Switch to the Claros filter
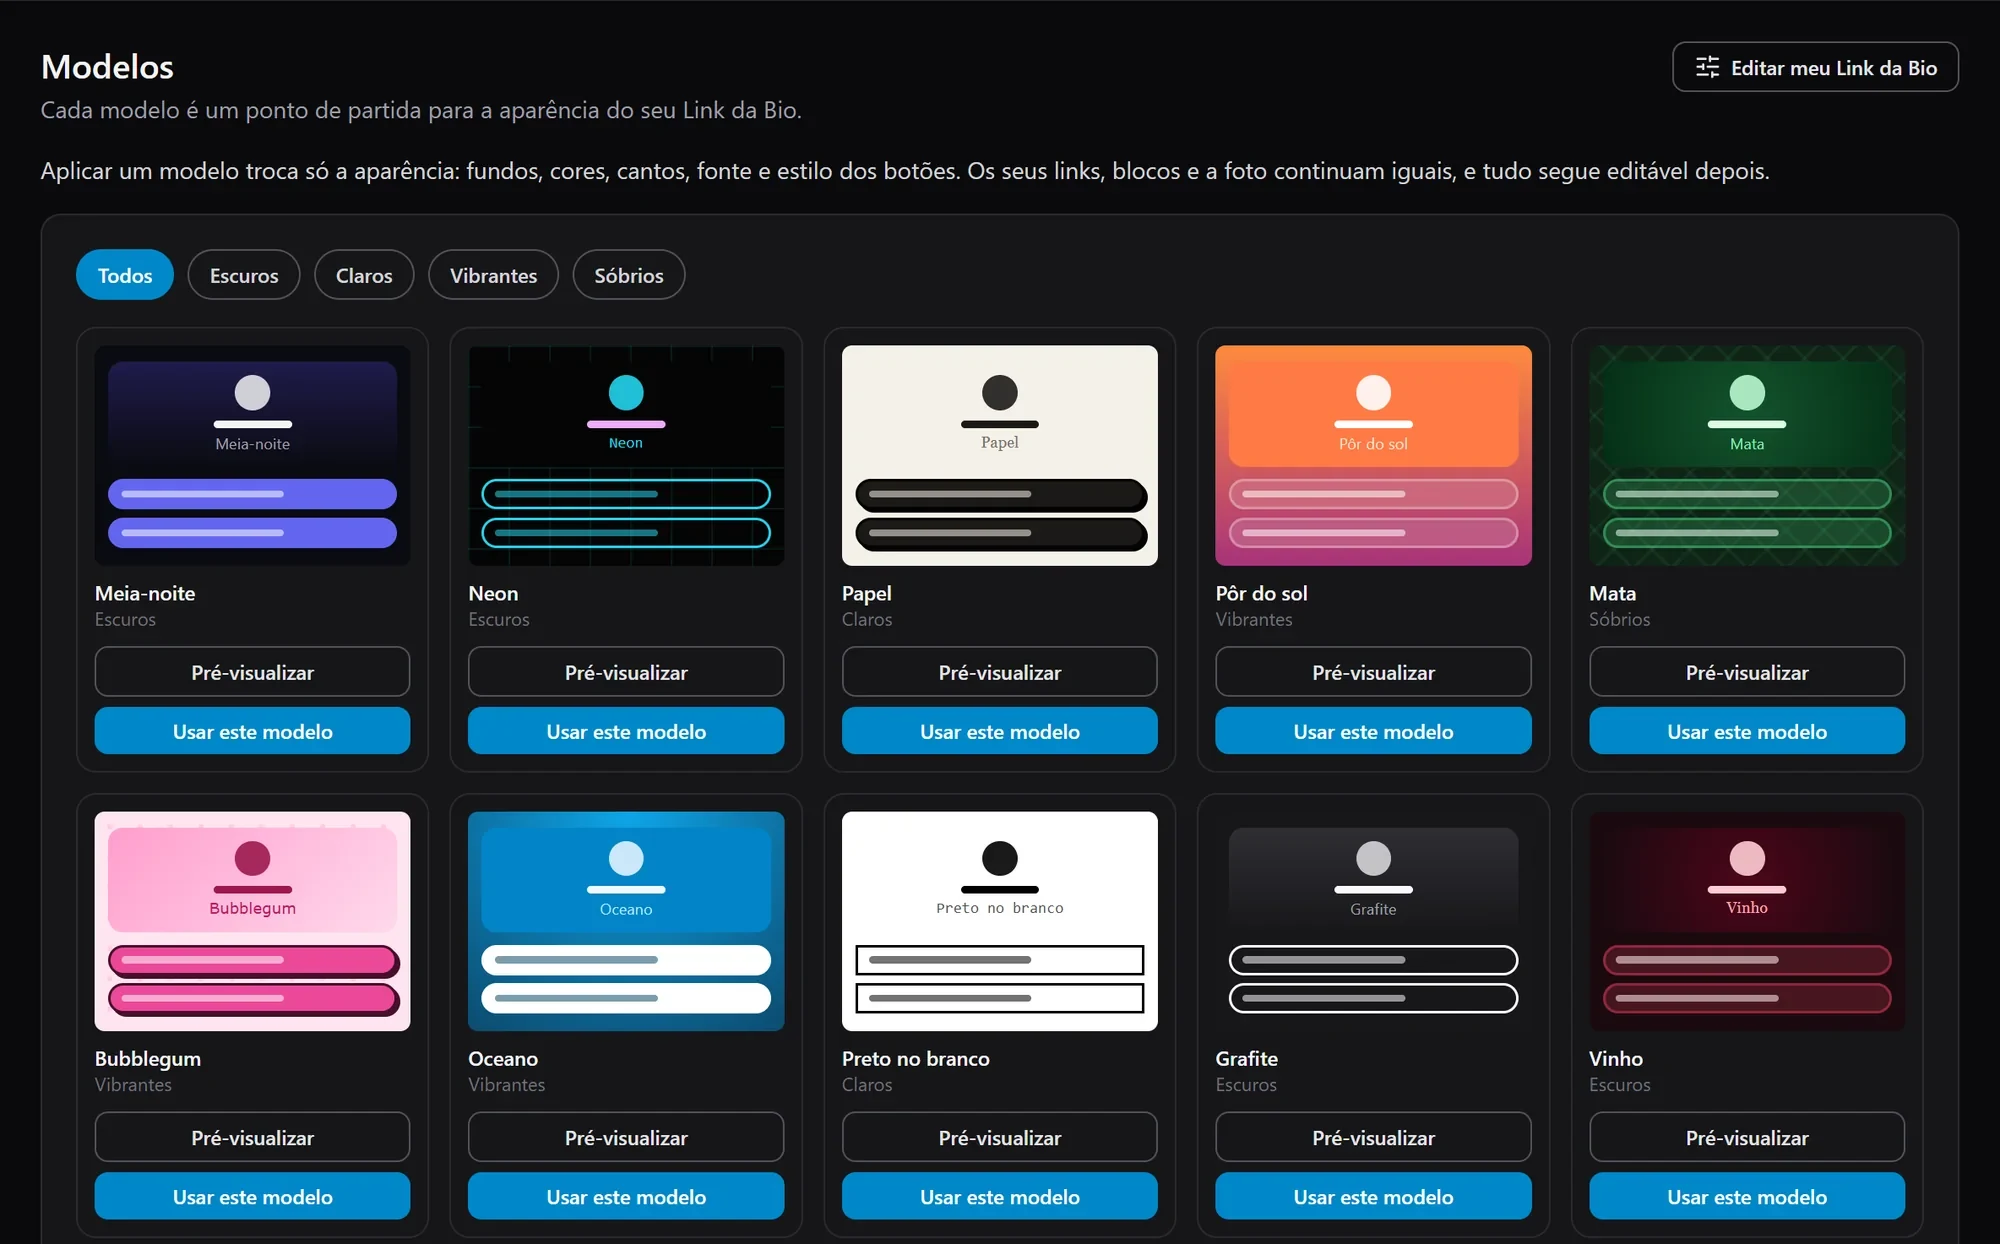The image size is (2000, 1244). tap(364, 275)
